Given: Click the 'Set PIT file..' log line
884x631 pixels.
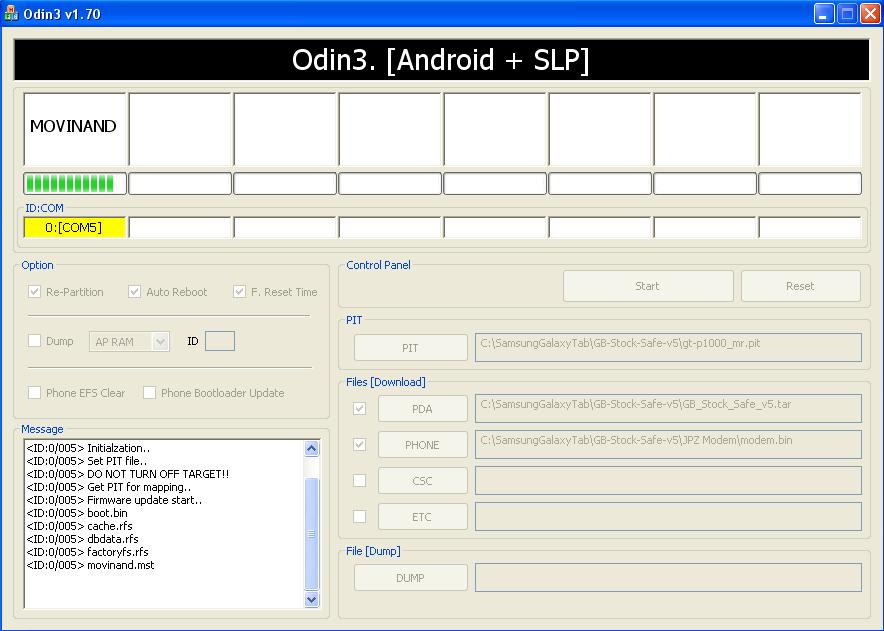Looking at the screenshot, I should tap(87, 461).
